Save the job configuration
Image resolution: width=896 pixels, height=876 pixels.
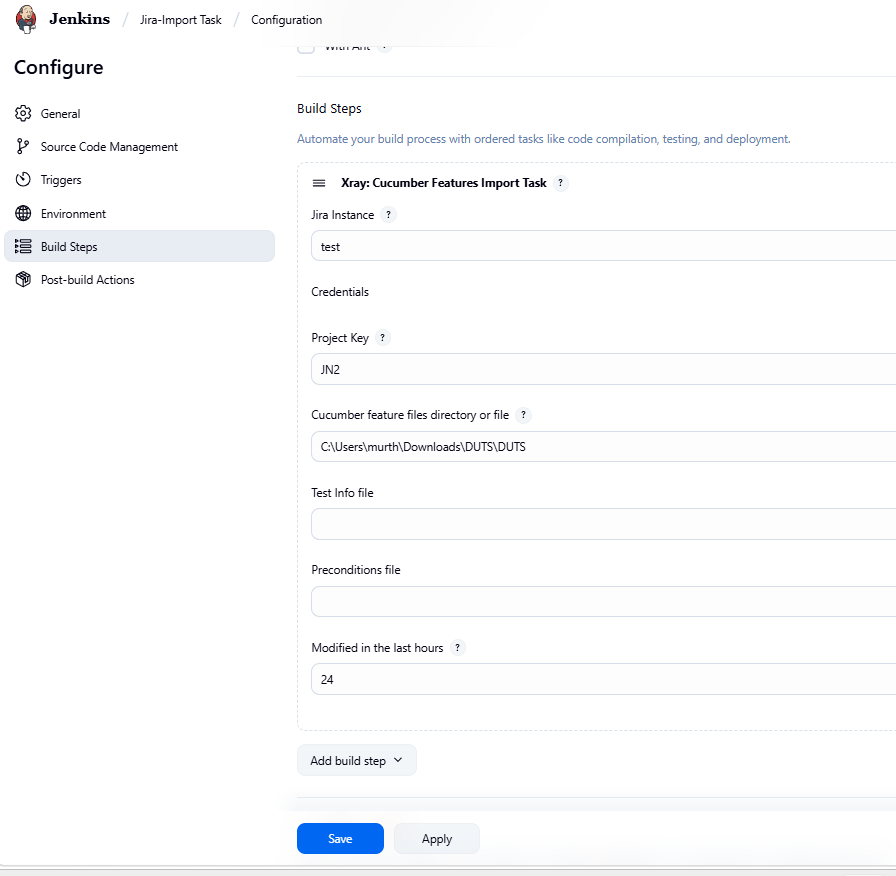(340, 838)
